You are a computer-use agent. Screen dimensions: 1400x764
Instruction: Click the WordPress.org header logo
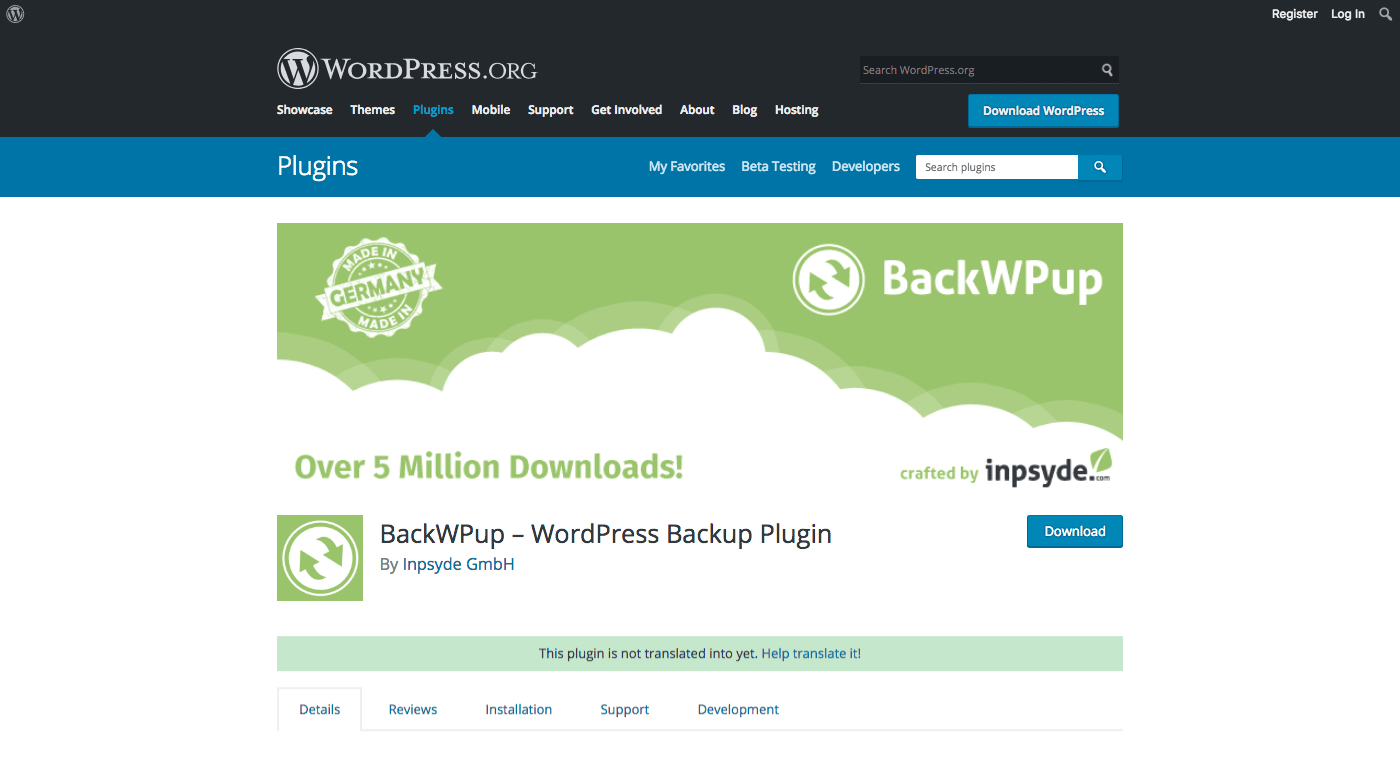(x=407, y=69)
